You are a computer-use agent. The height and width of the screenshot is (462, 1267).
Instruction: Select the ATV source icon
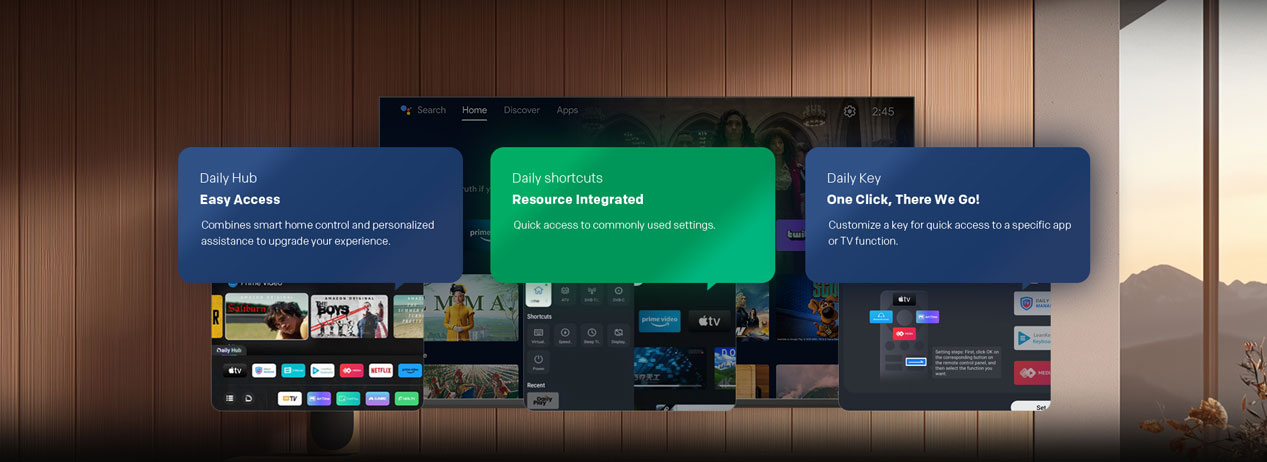pos(565,292)
